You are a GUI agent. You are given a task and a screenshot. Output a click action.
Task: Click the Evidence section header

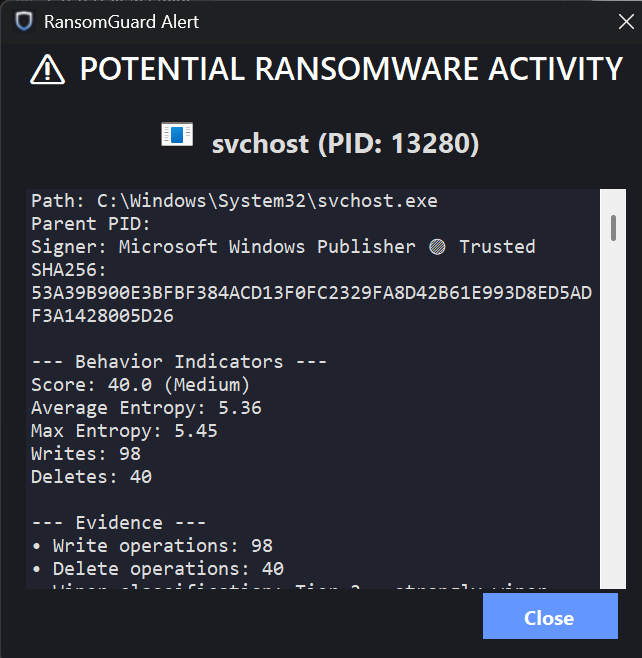click(x=119, y=523)
